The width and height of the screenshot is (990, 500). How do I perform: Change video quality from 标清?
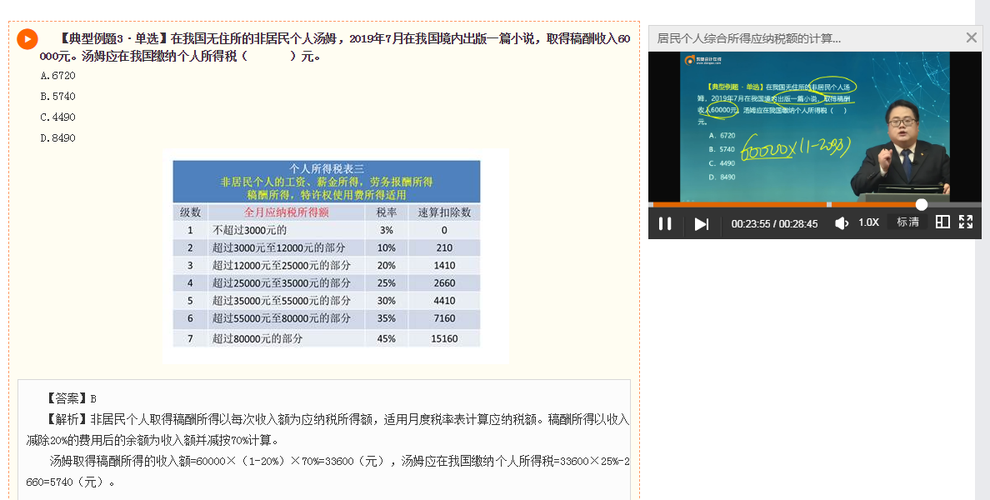coord(908,222)
